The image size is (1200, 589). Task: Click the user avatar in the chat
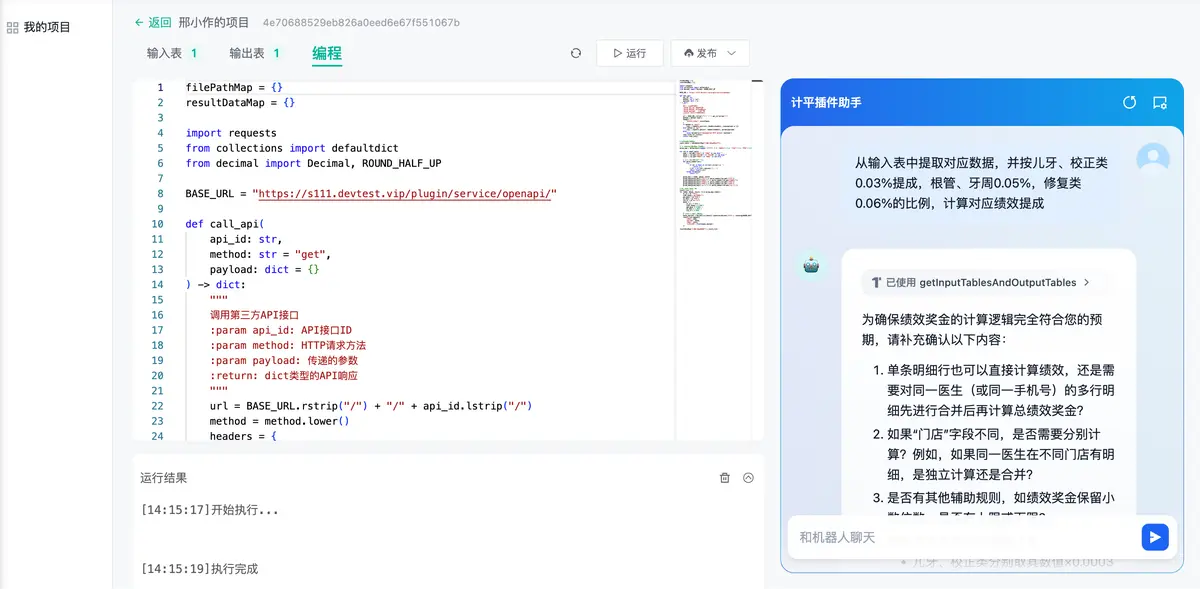1153,159
